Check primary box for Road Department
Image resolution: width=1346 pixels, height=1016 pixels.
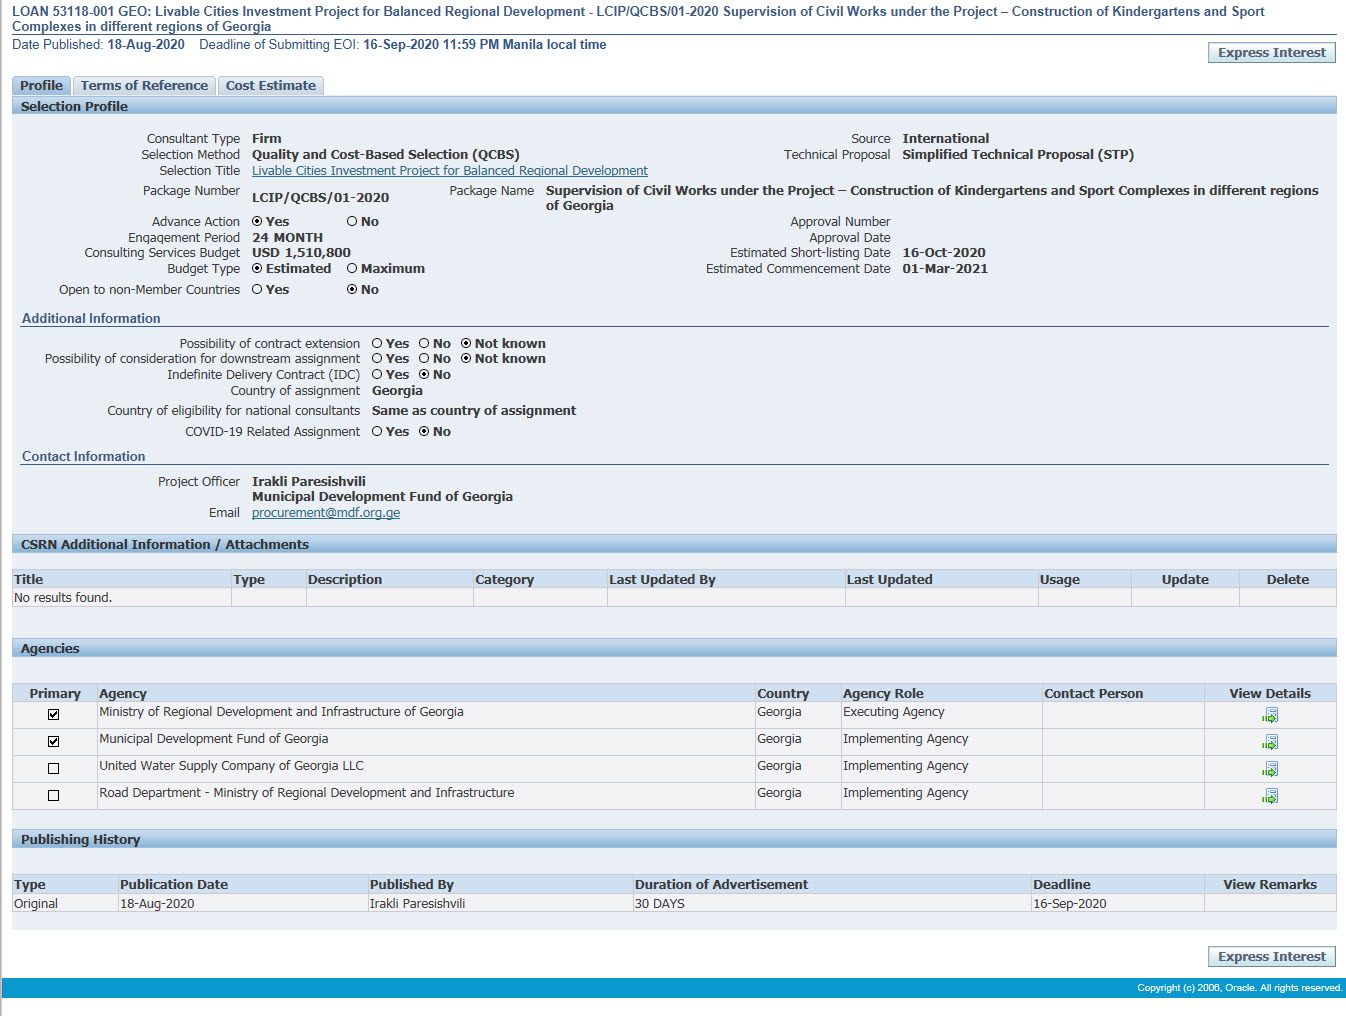(54, 796)
